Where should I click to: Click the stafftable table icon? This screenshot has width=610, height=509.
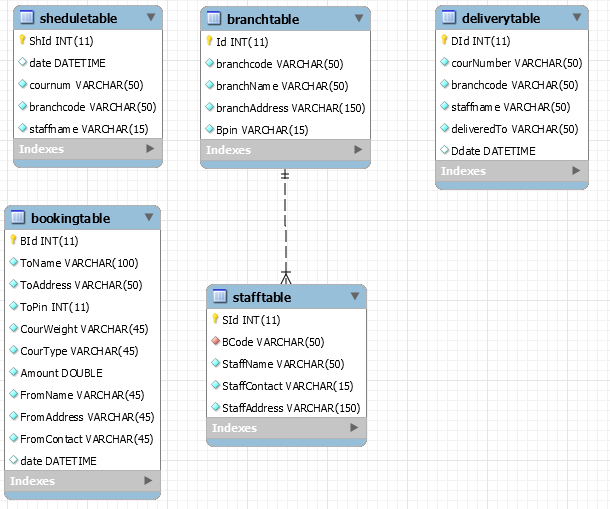(x=220, y=297)
